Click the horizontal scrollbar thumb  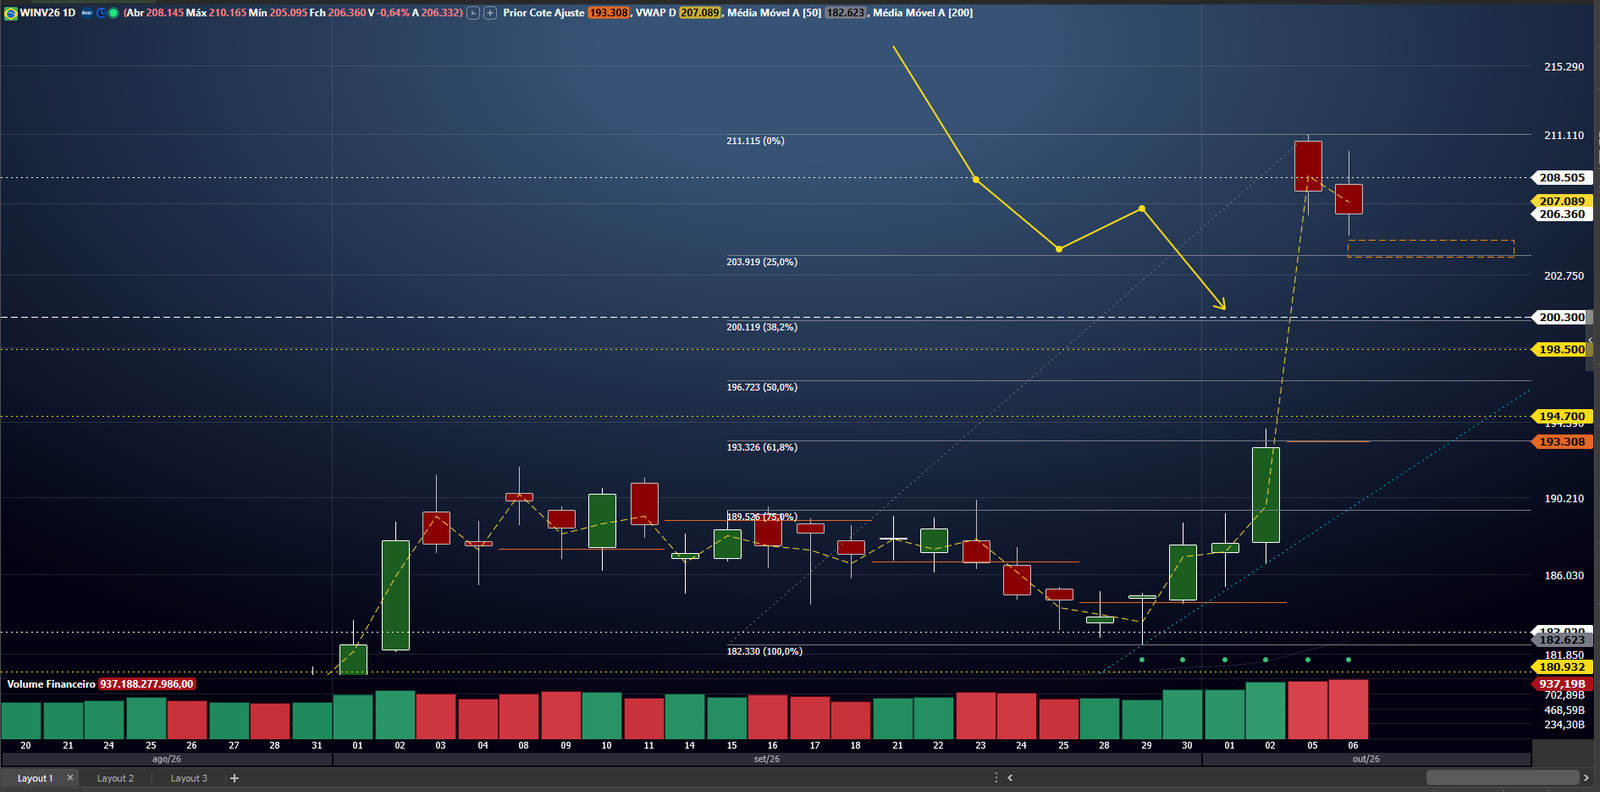1502,777
